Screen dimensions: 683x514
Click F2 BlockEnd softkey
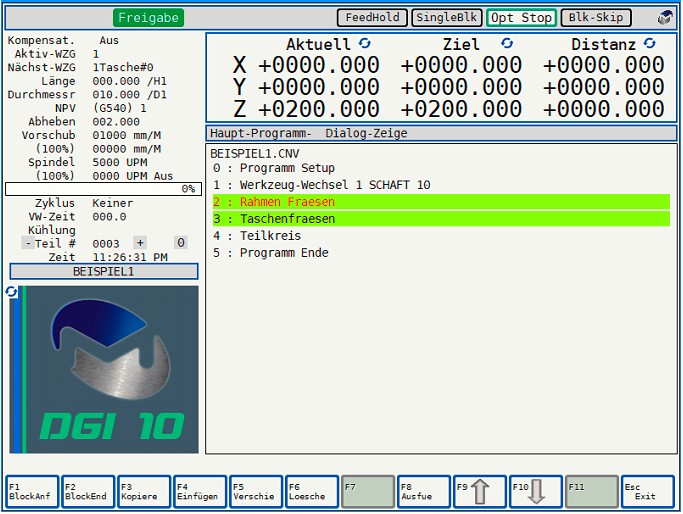pos(88,492)
